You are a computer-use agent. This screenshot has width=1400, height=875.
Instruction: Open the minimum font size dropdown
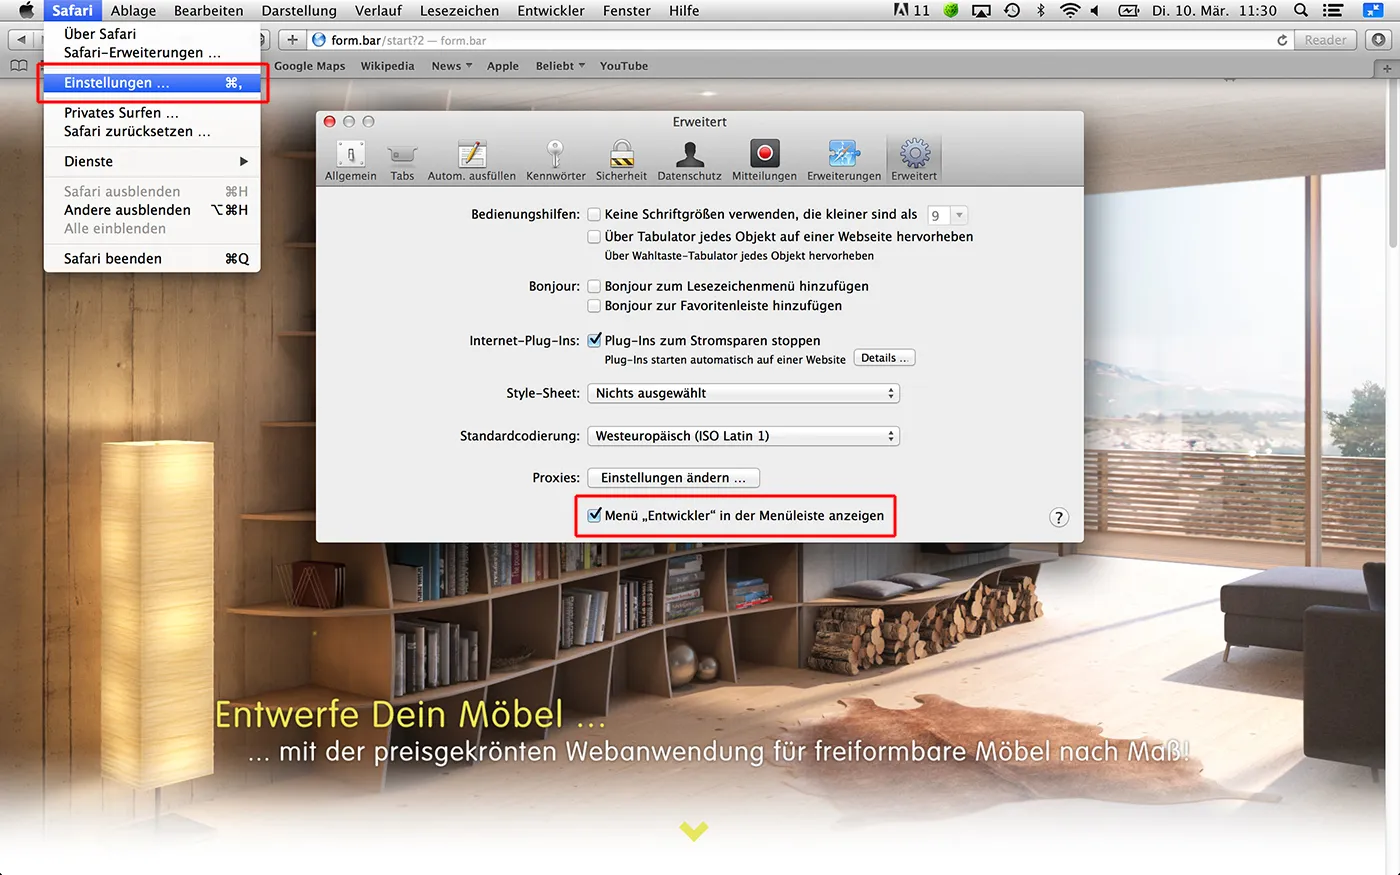pos(947,215)
